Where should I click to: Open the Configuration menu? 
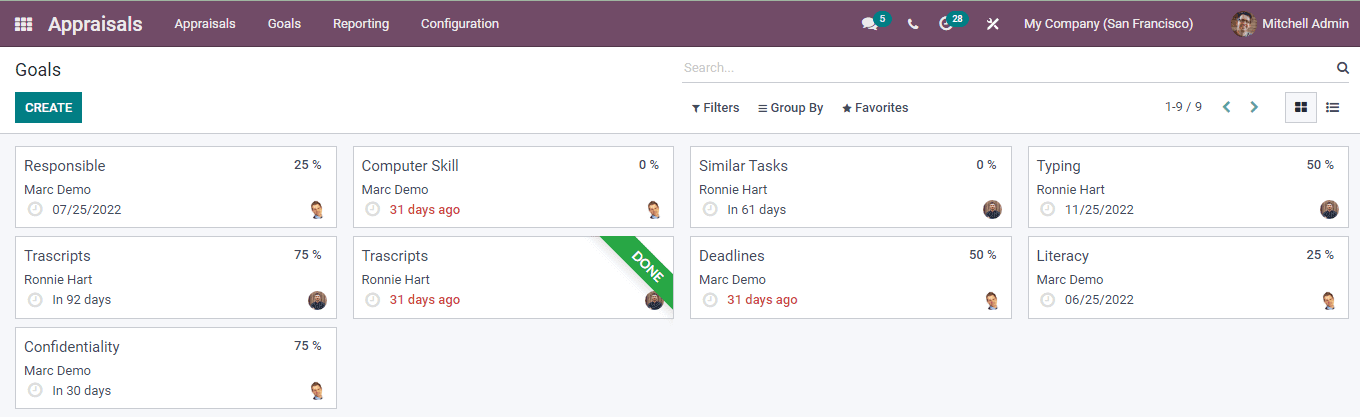[x=460, y=24]
